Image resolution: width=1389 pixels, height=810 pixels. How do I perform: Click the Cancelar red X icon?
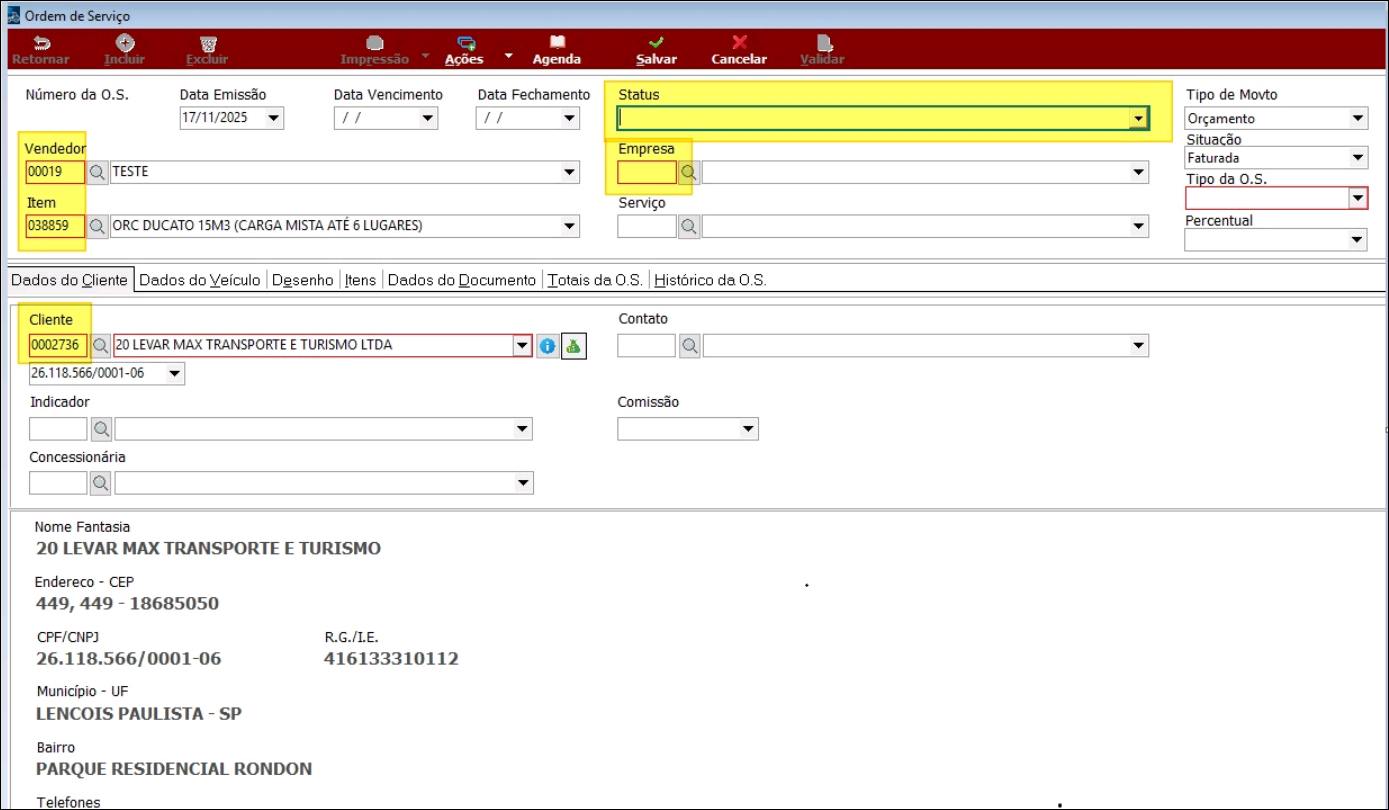pos(739,44)
